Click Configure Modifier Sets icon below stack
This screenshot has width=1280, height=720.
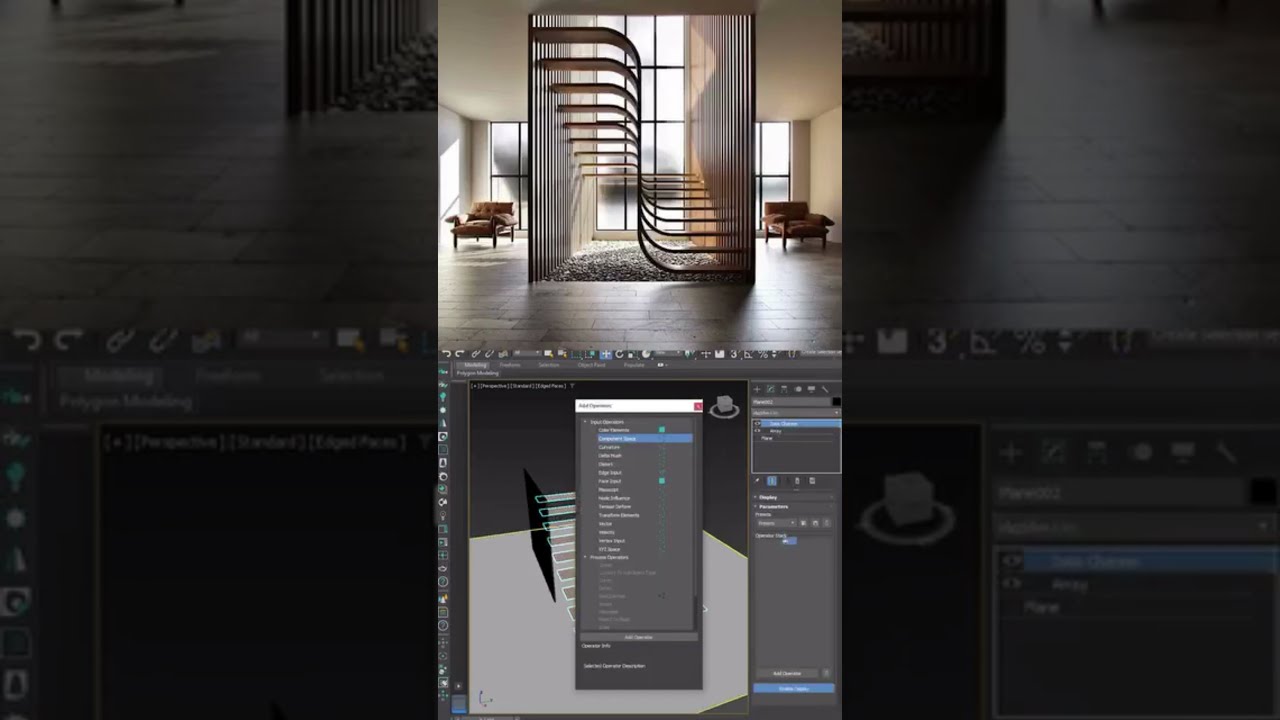click(x=812, y=481)
